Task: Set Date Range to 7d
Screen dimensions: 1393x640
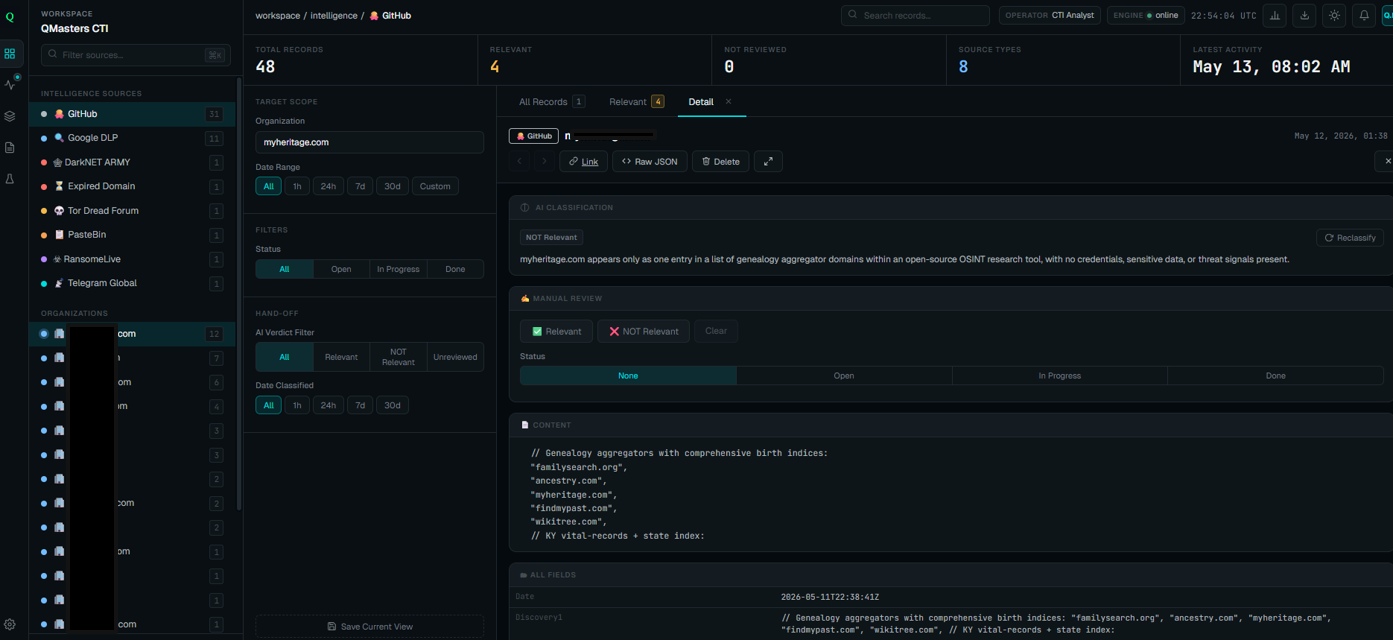Action: (360, 186)
